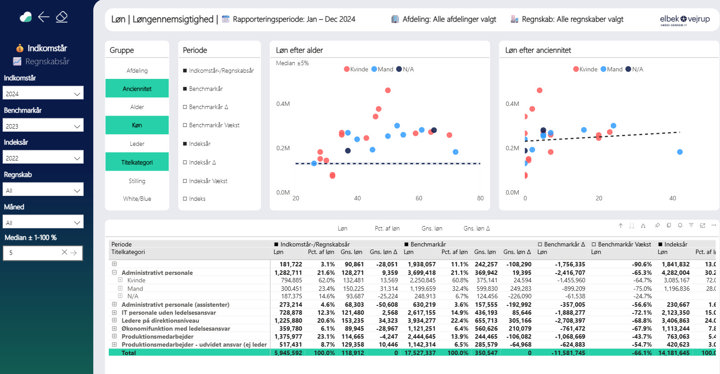Image resolution: width=720 pixels, height=374 pixels.
Task: Expand the Kvinde sub-row in the table
Action: [x=120, y=280]
